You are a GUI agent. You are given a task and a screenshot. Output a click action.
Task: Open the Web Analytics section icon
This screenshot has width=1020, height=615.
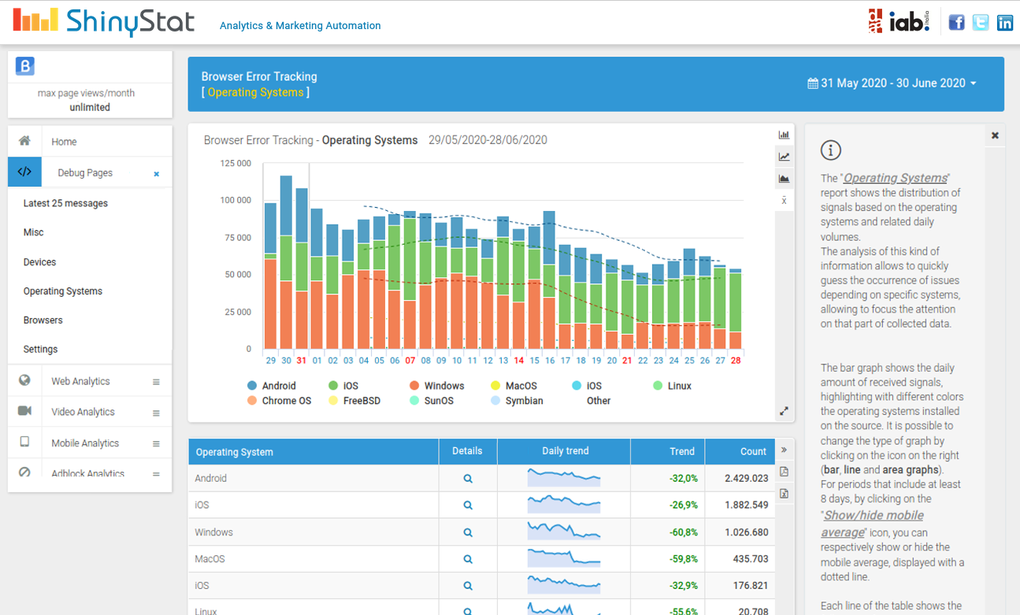[x=24, y=381]
